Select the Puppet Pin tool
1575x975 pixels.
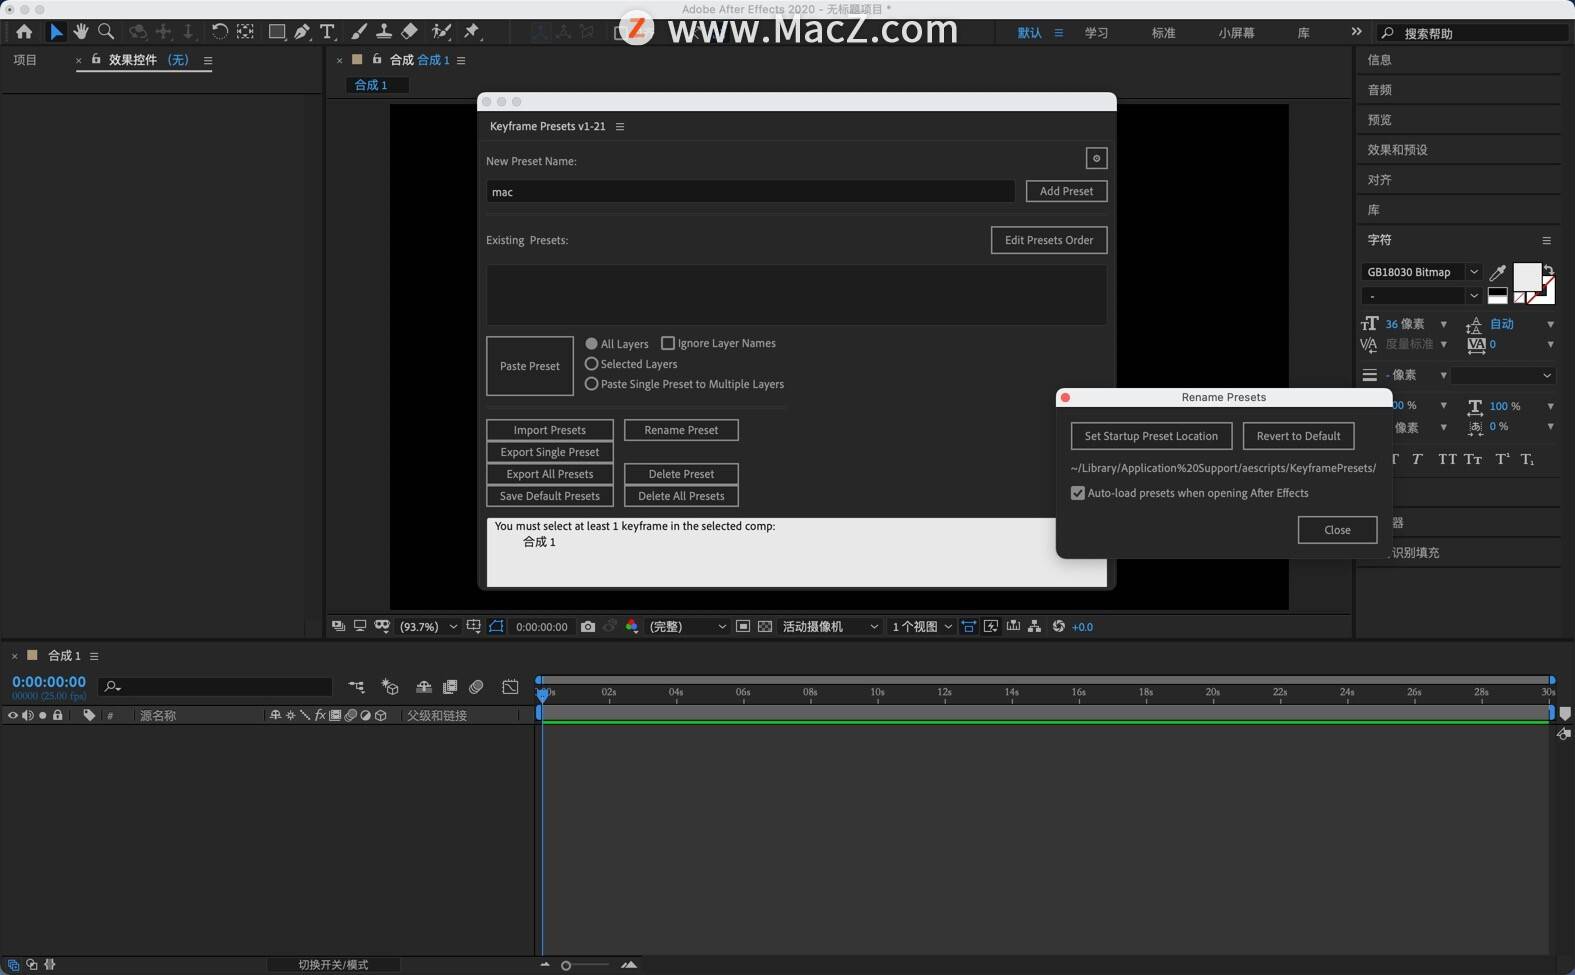pyautogui.click(x=472, y=32)
